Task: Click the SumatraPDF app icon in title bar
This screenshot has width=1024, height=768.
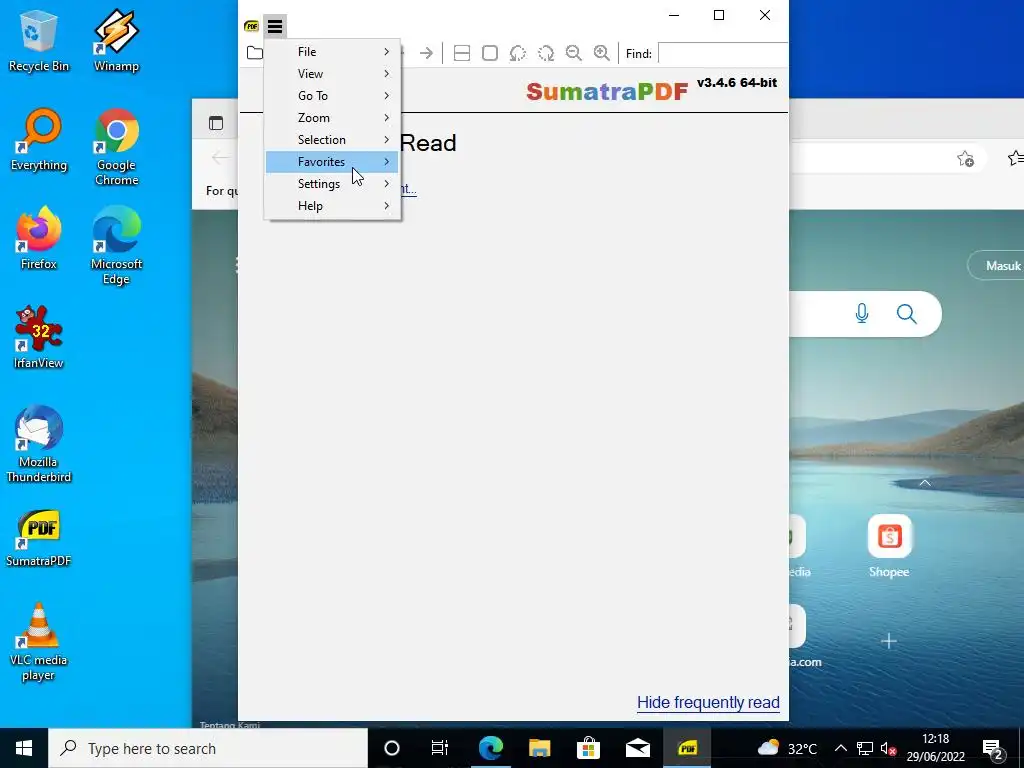Action: pos(251,26)
